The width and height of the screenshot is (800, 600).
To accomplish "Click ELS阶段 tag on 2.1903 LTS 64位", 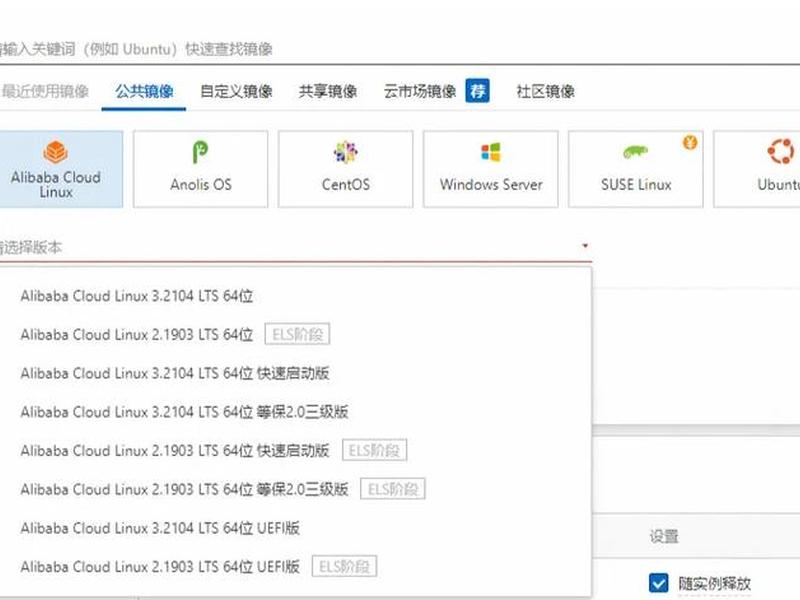I will pyautogui.click(x=297, y=334).
